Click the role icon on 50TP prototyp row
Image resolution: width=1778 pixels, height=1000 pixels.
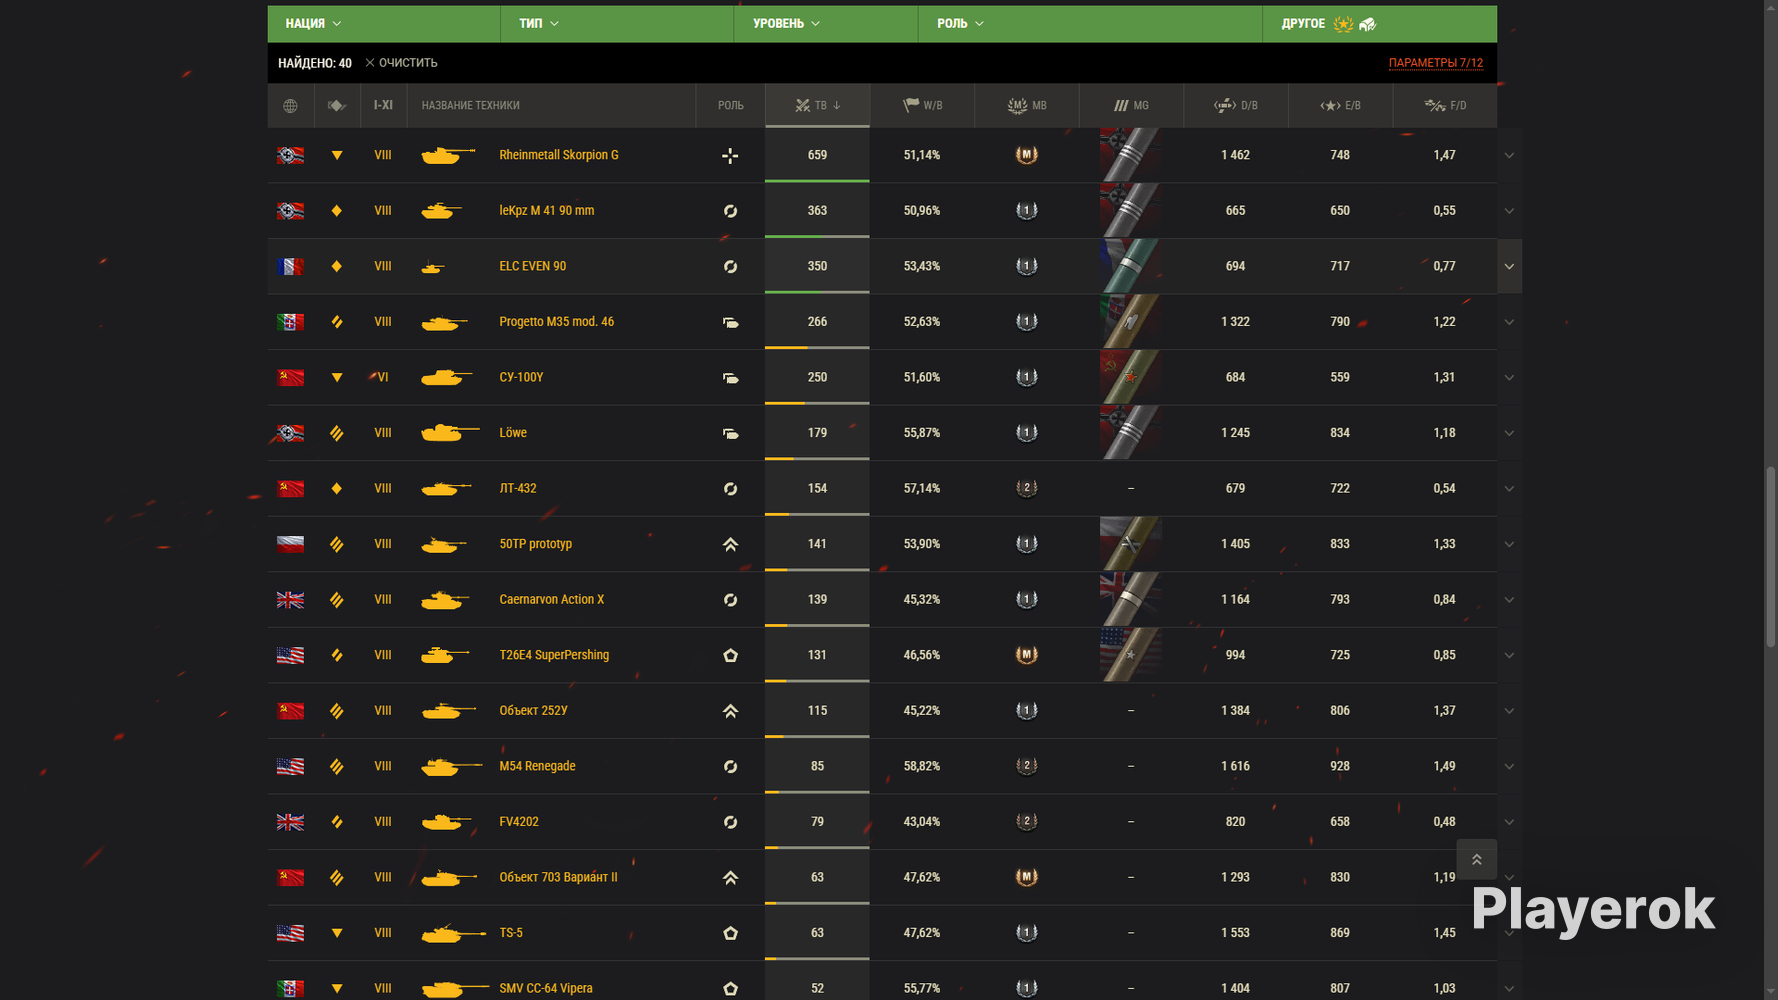pos(731,544)
